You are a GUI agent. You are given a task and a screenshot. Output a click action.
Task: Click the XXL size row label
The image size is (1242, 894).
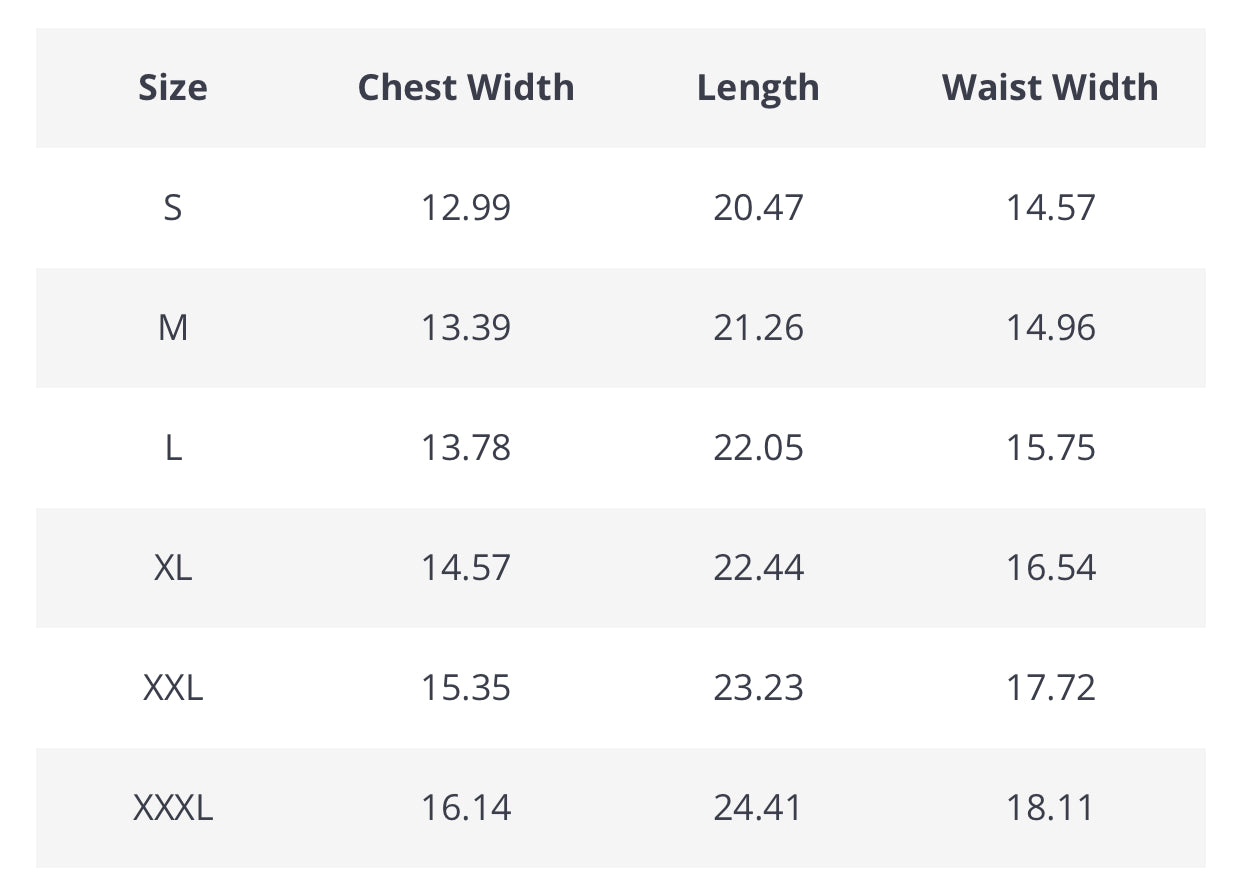[173, 688]
